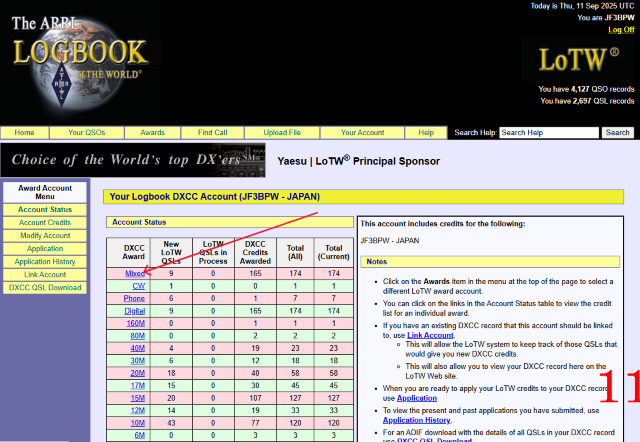640x442 pixels.
Task: Open Account Credits in sidebar
Action: coord(45,222)
